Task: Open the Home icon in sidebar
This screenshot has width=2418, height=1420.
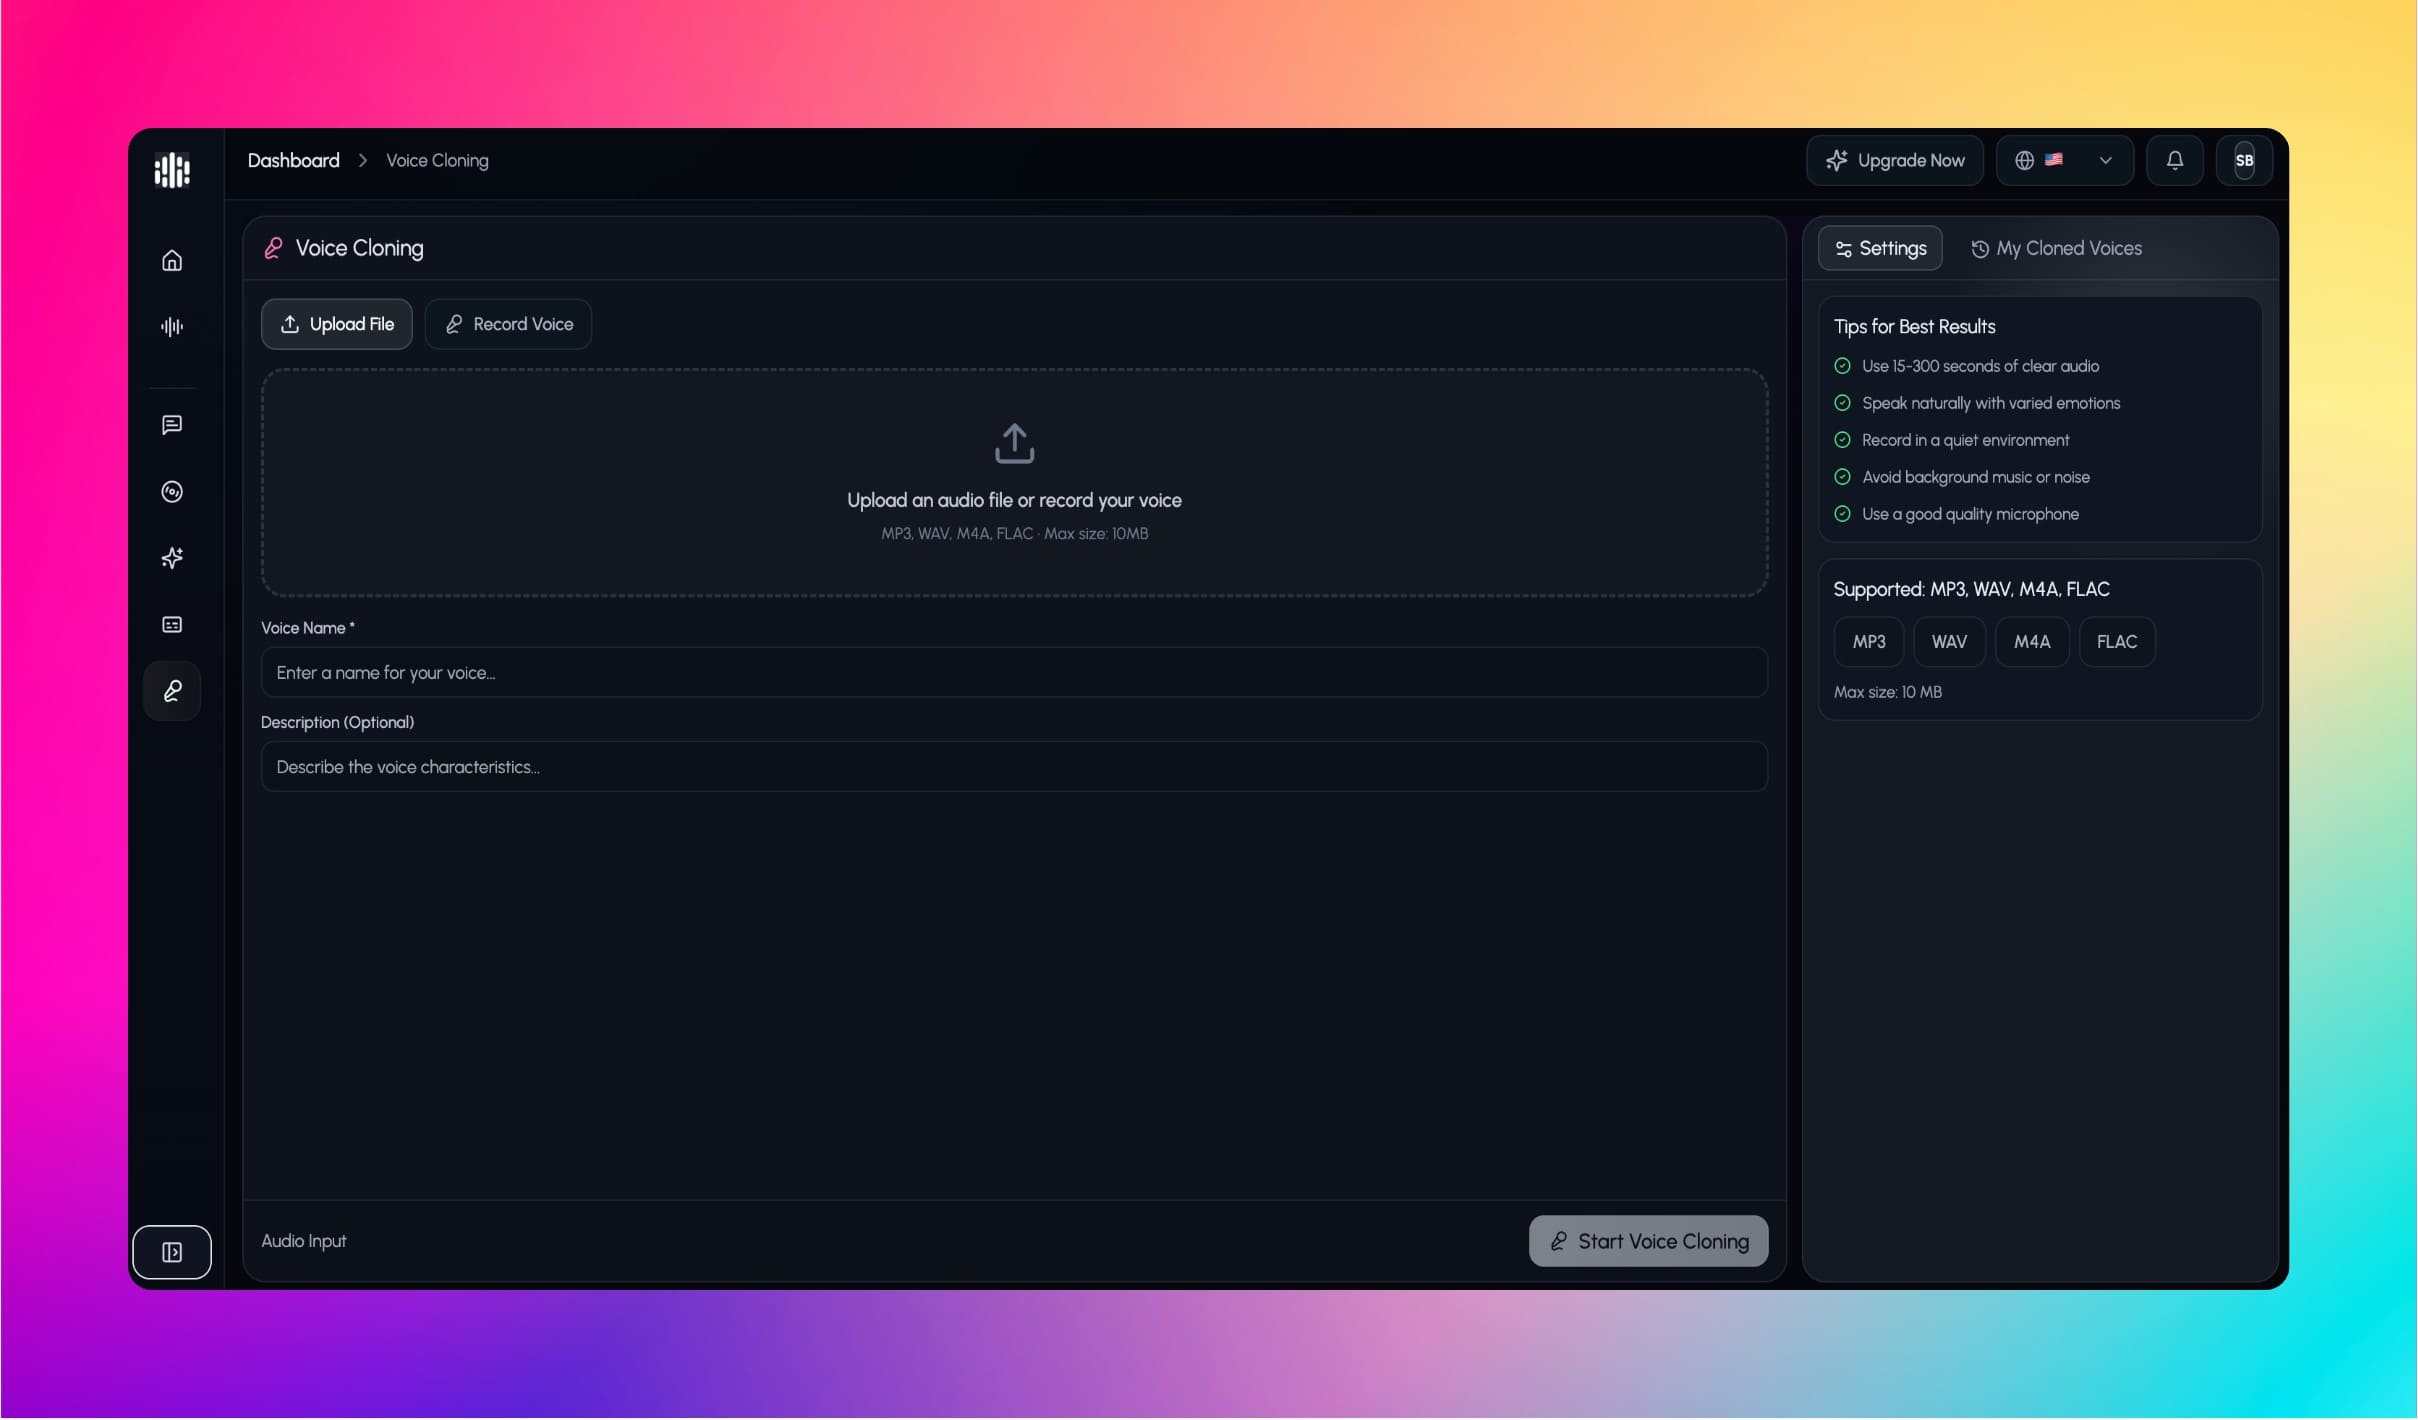Action: 172,260
